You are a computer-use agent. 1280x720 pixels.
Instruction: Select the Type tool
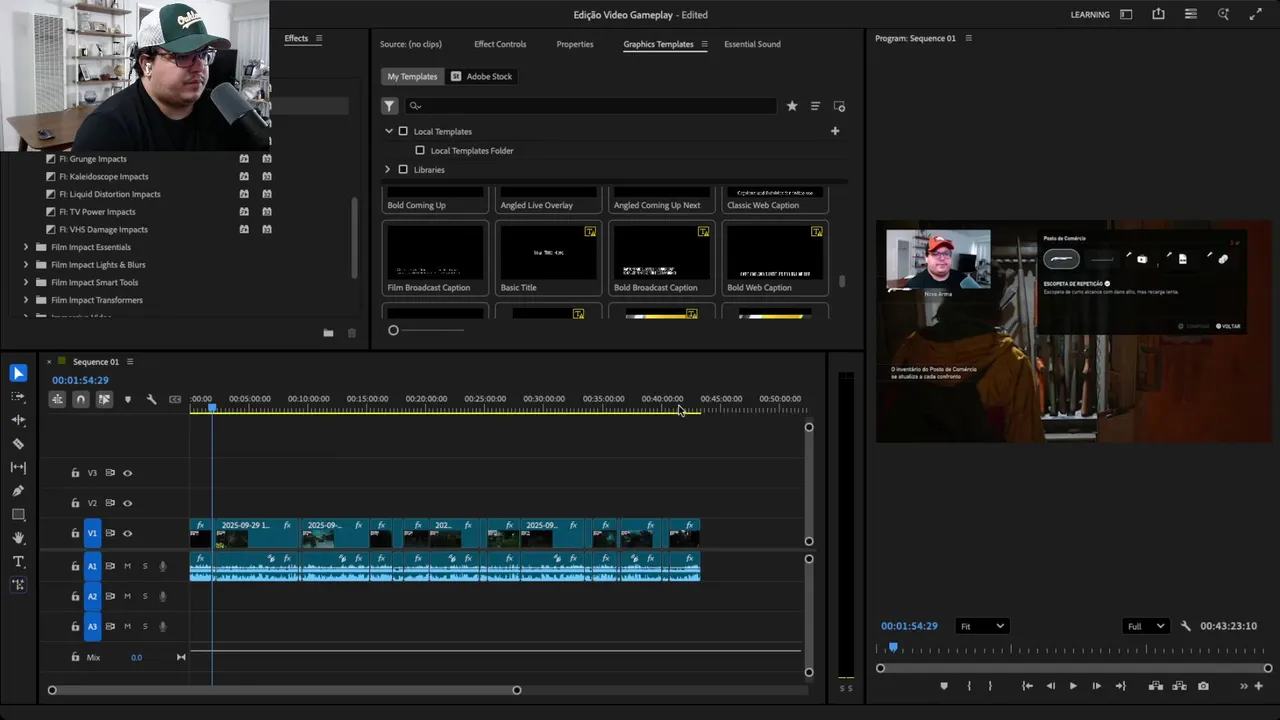(x=18, y=562)
